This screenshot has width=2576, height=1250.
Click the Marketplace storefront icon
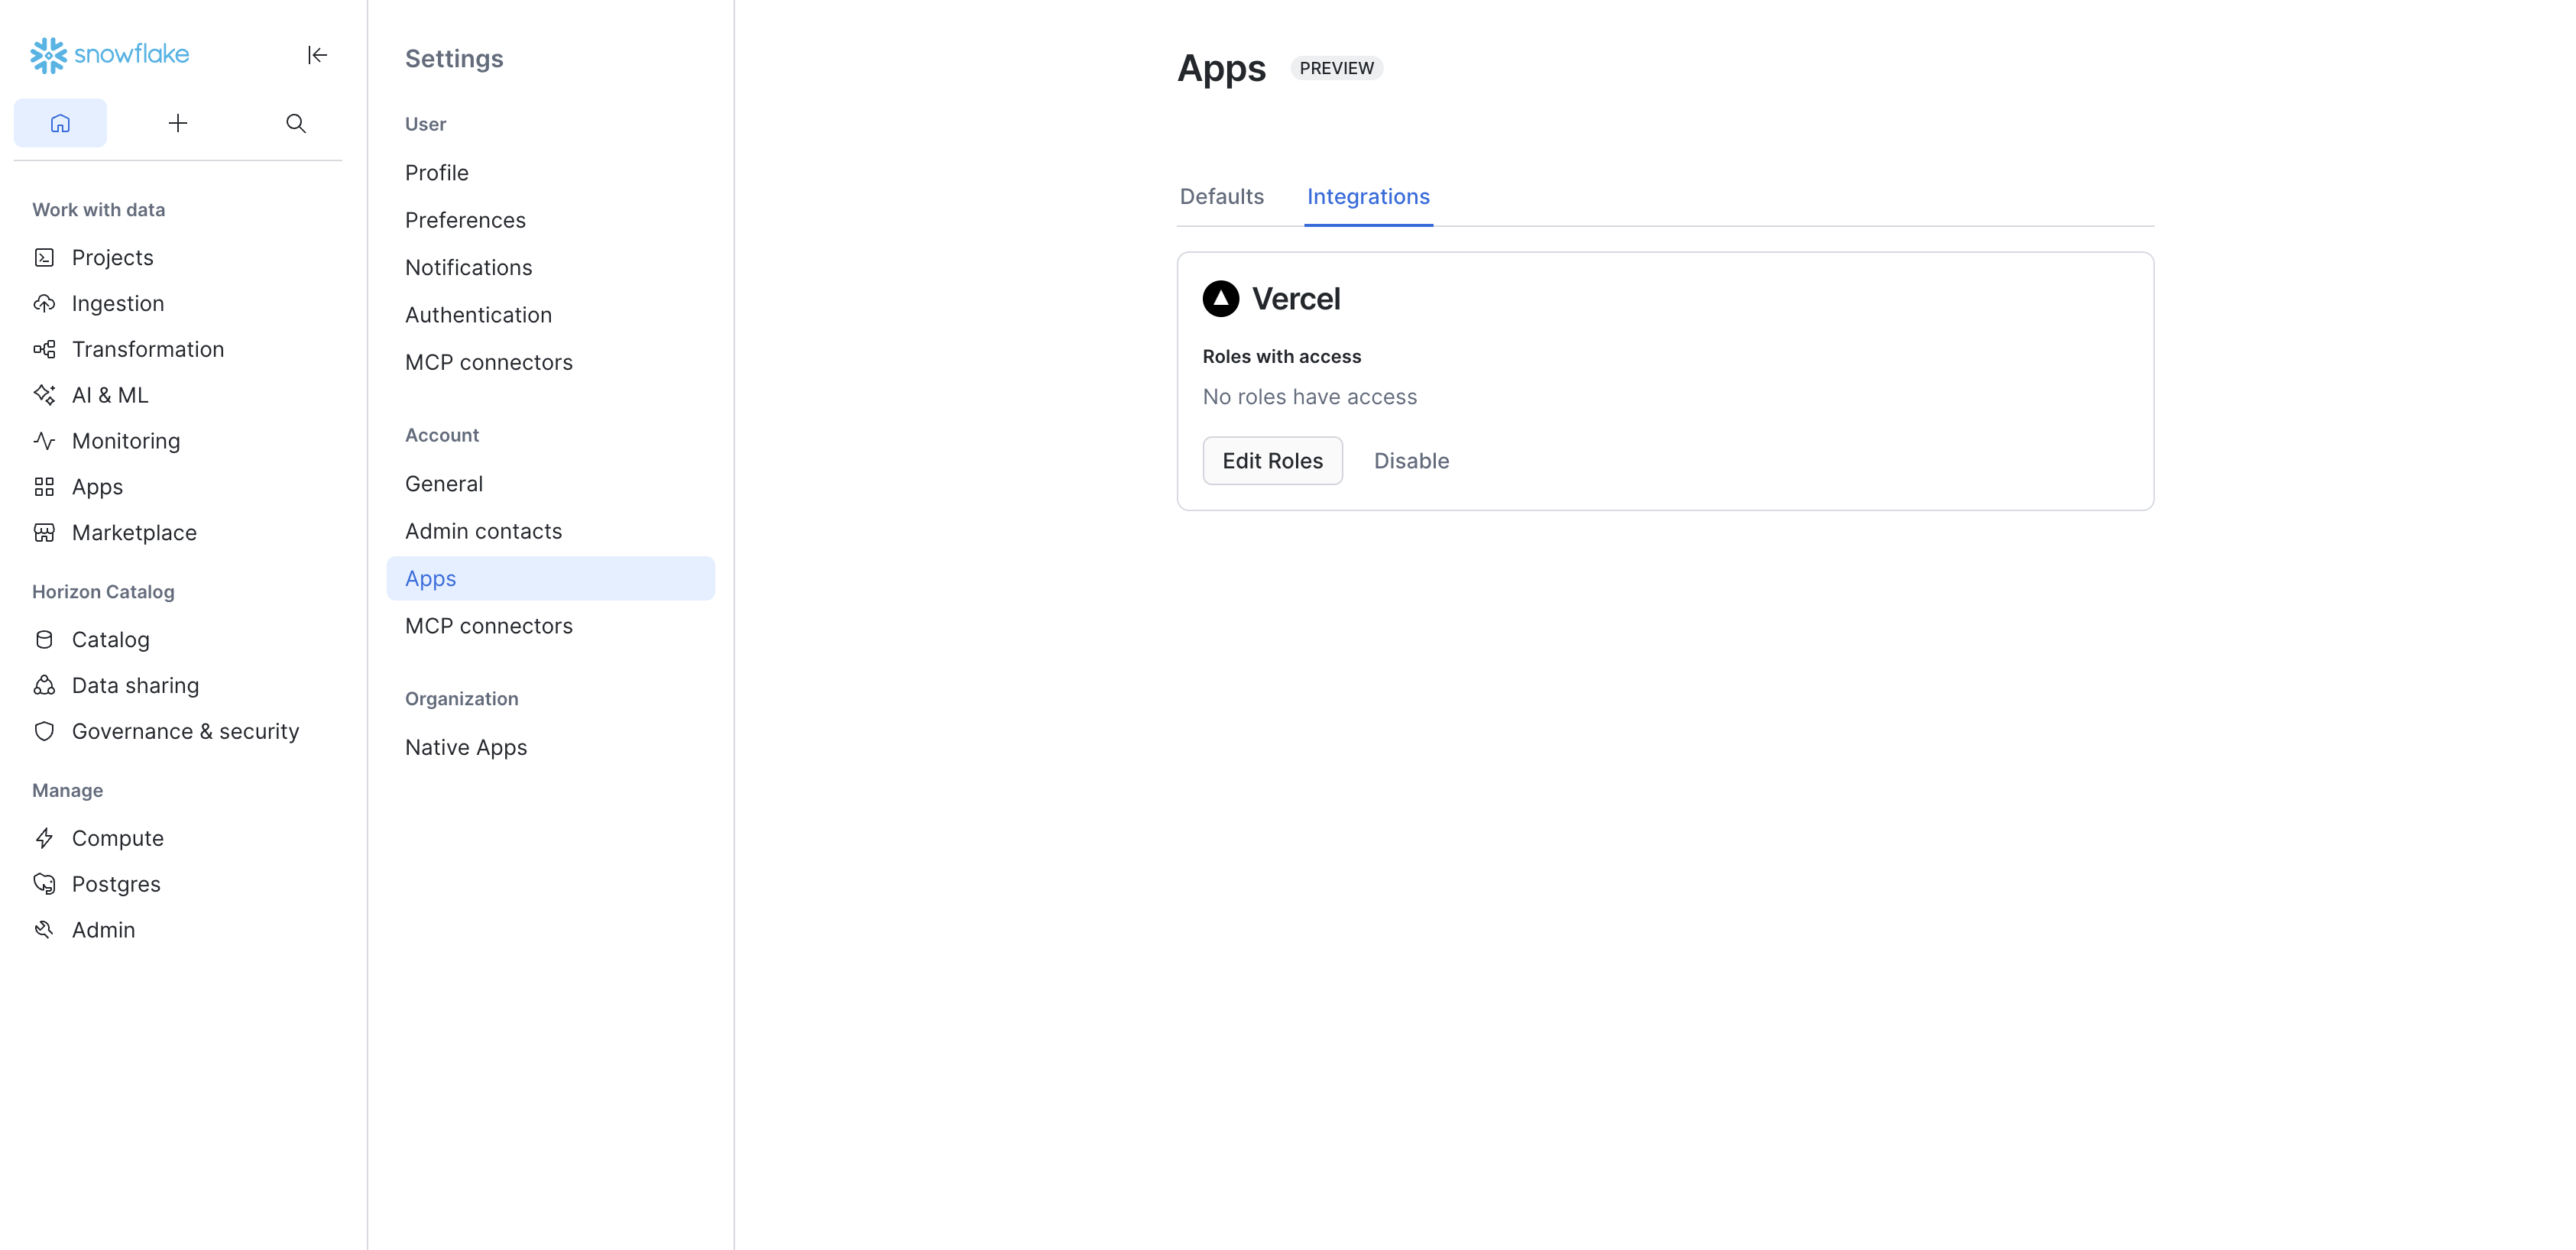pos(44,533)
